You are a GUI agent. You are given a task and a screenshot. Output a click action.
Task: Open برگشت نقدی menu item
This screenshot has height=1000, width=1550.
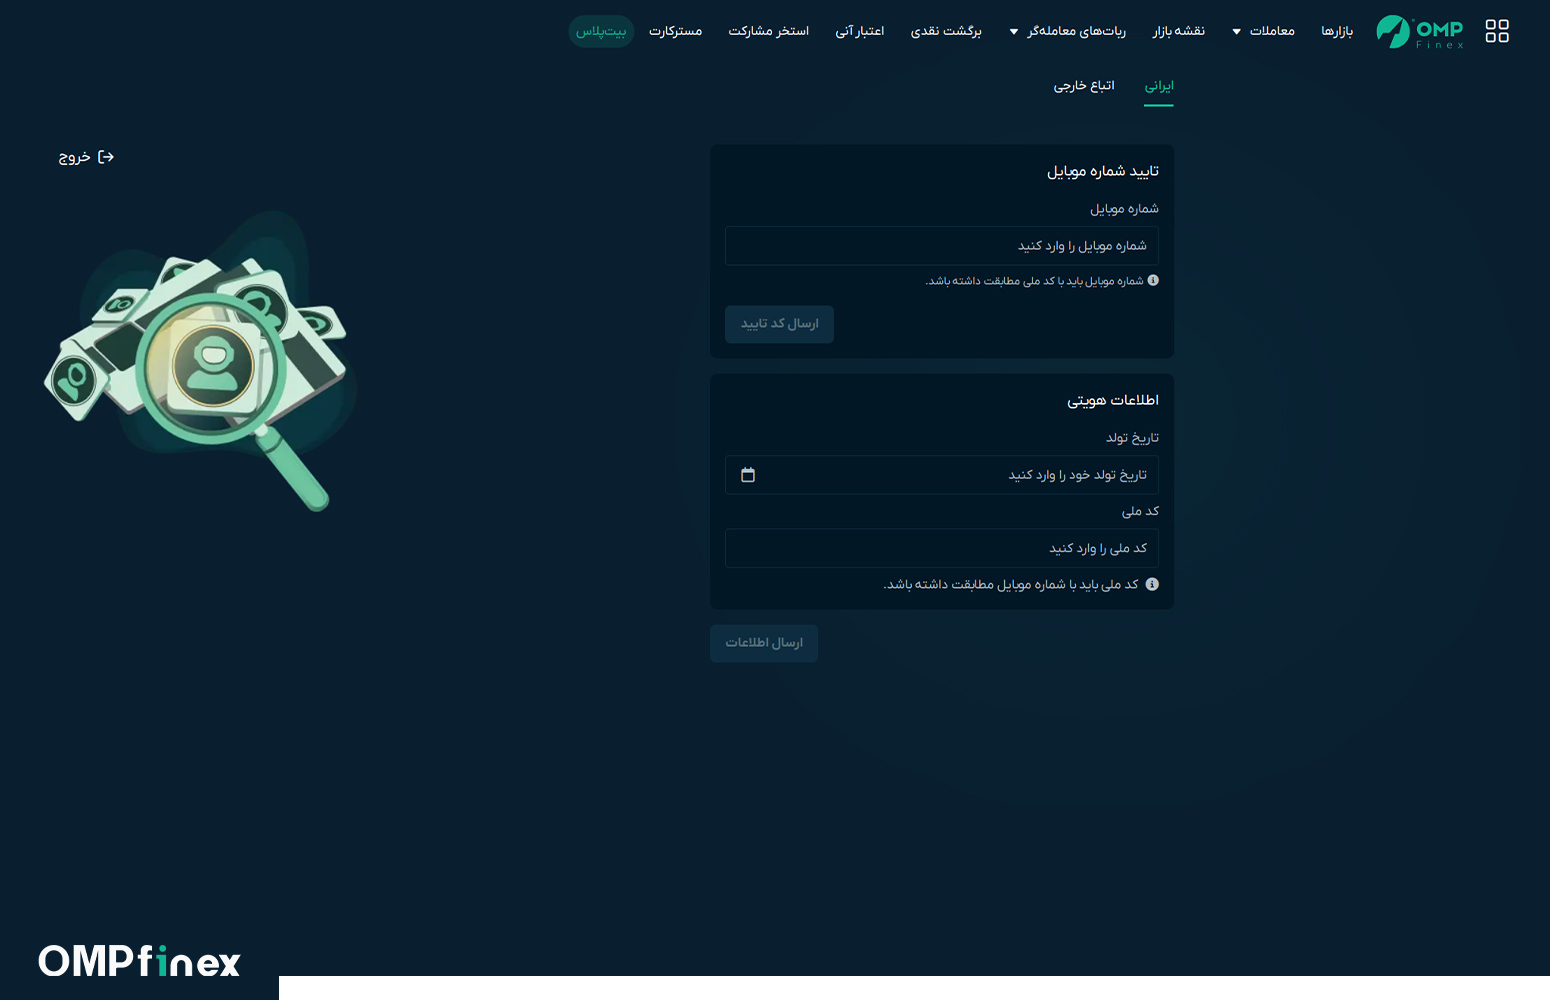[946, 31]
